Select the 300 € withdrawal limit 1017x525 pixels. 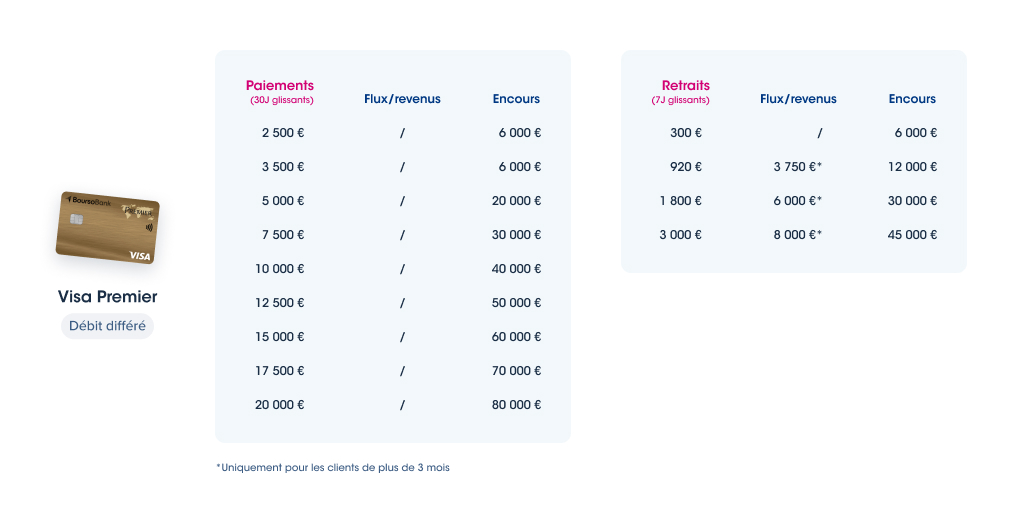click(x=686, y=132)
